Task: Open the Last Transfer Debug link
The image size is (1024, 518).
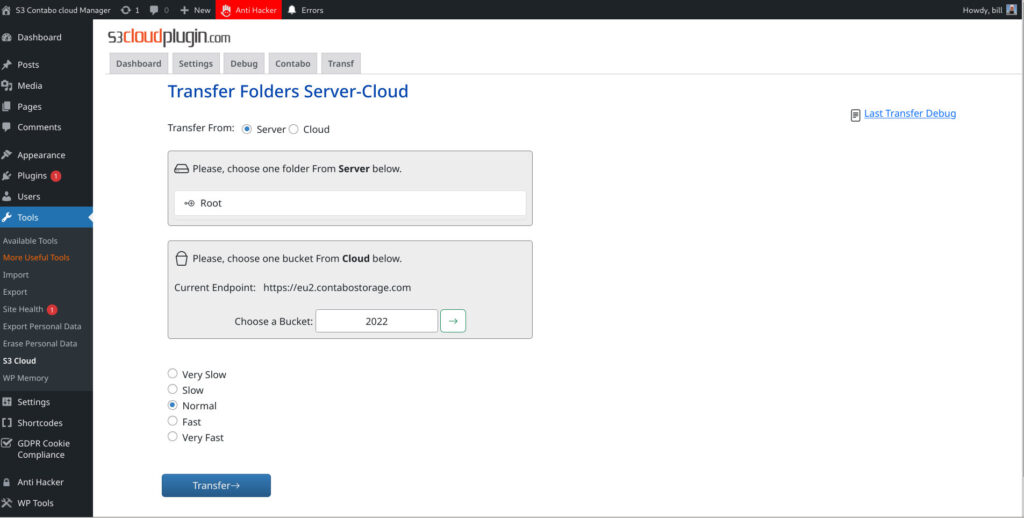Action: click(x=910, y=114)
